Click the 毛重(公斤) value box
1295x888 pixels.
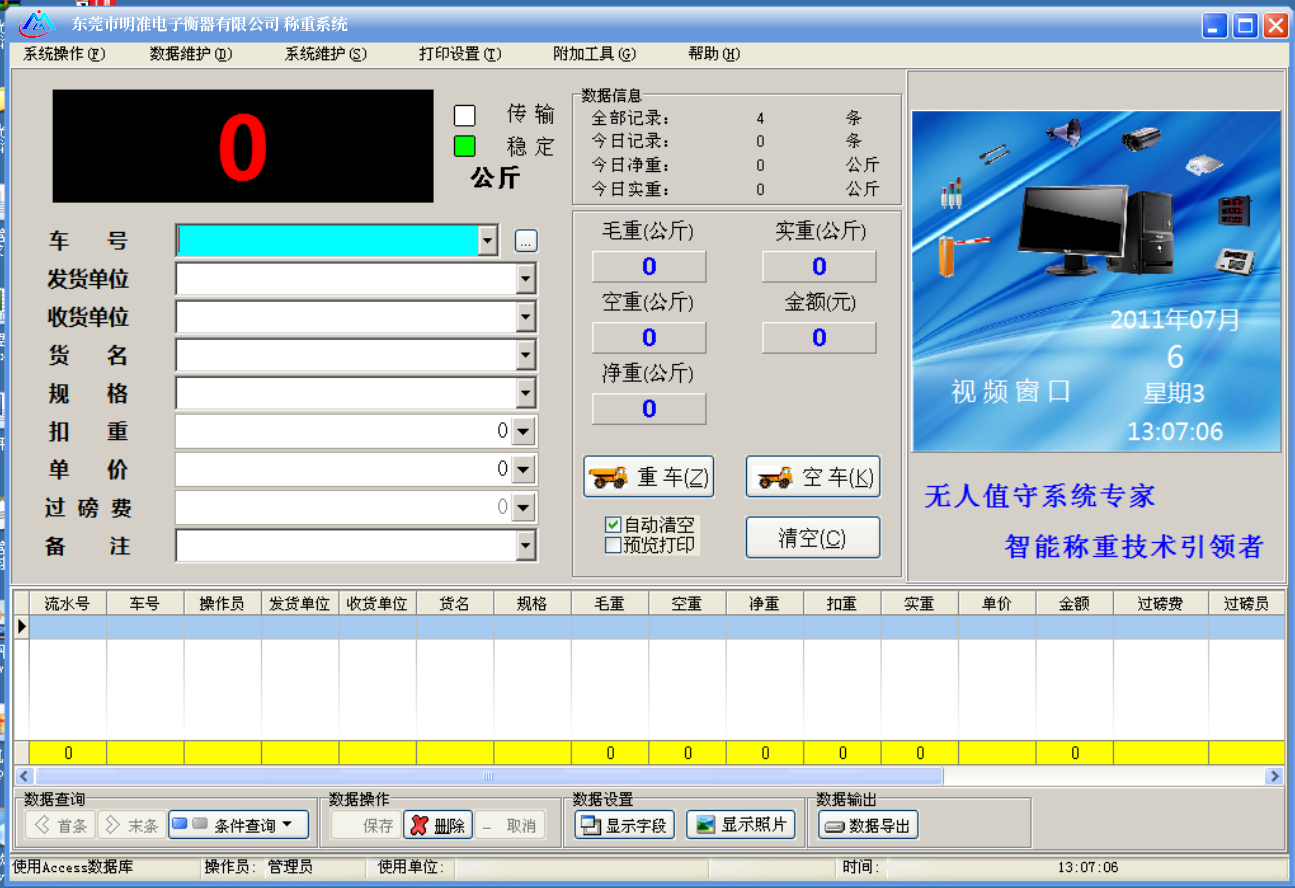click(649, 266)
